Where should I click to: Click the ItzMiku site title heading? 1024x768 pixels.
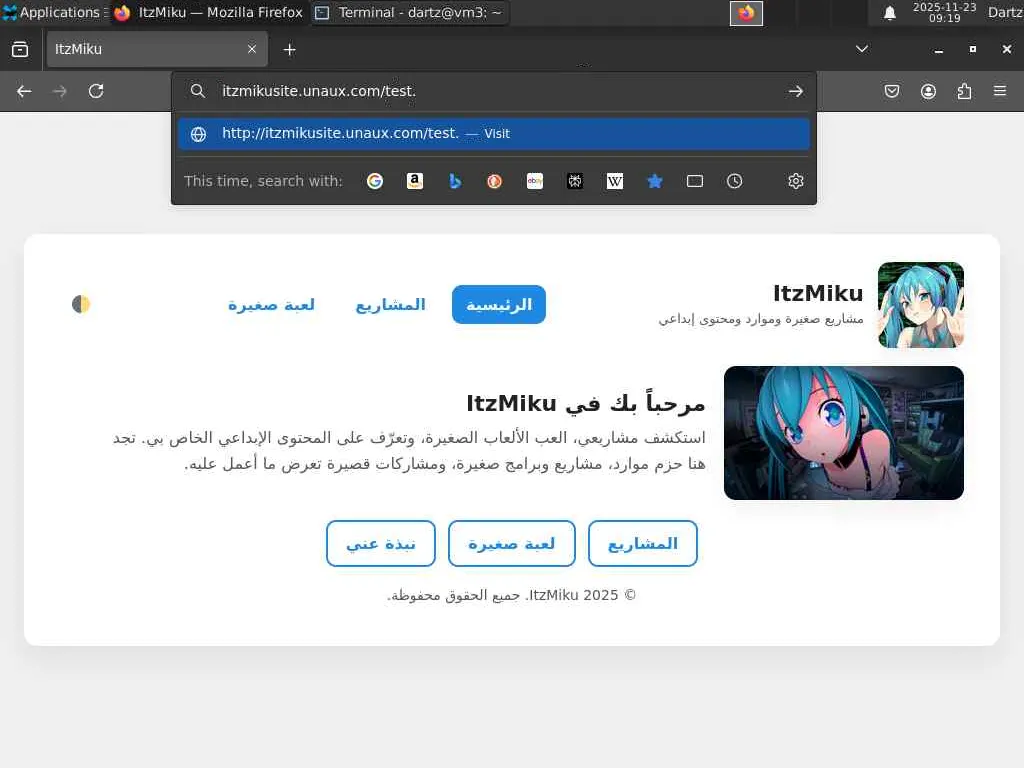click(818, 293)
